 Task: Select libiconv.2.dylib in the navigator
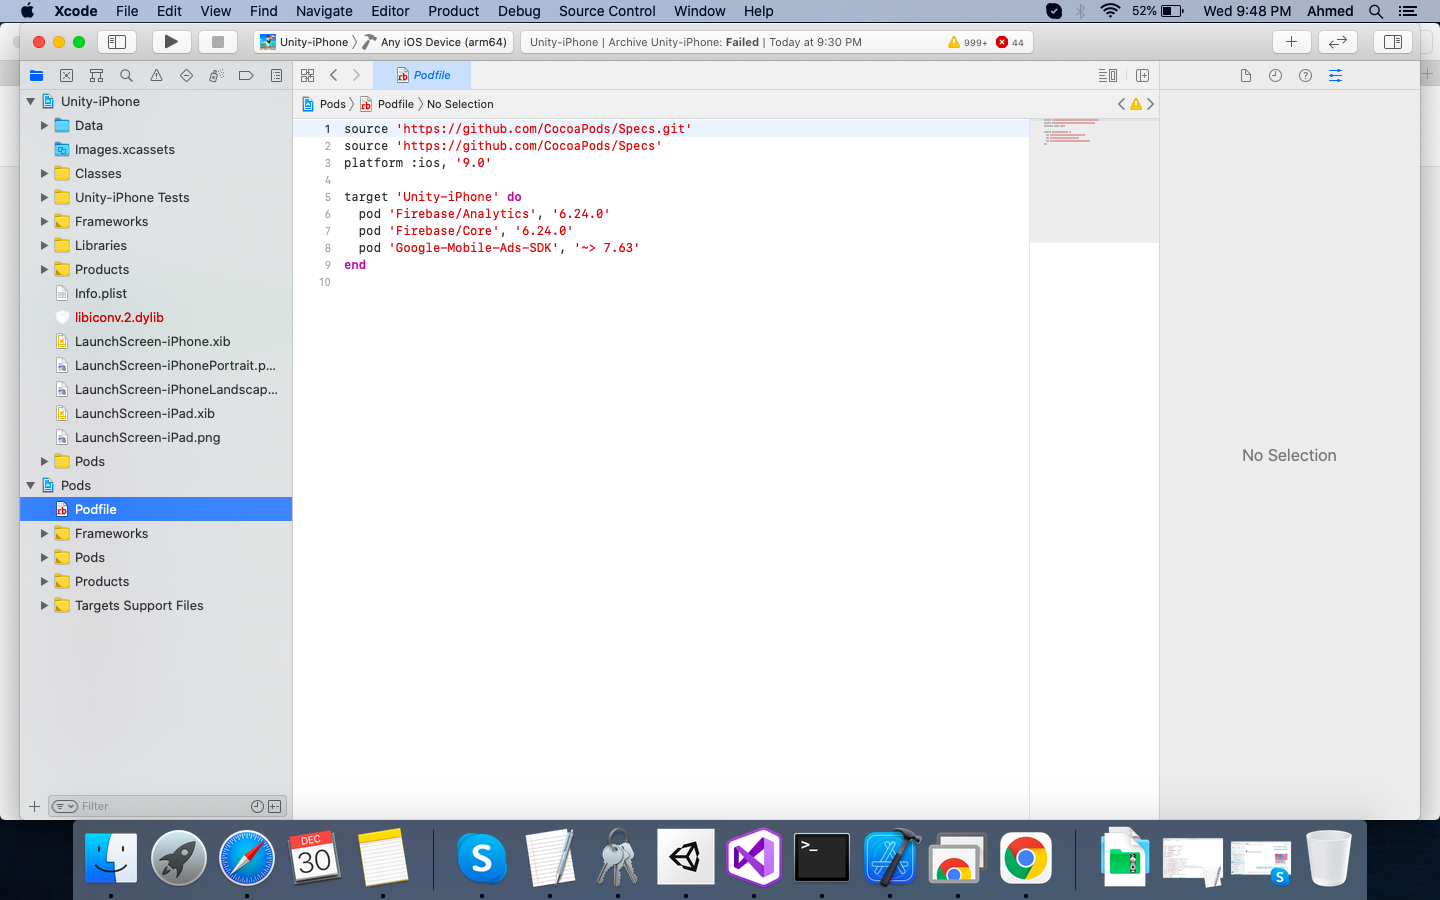click(x=119, y=317)
